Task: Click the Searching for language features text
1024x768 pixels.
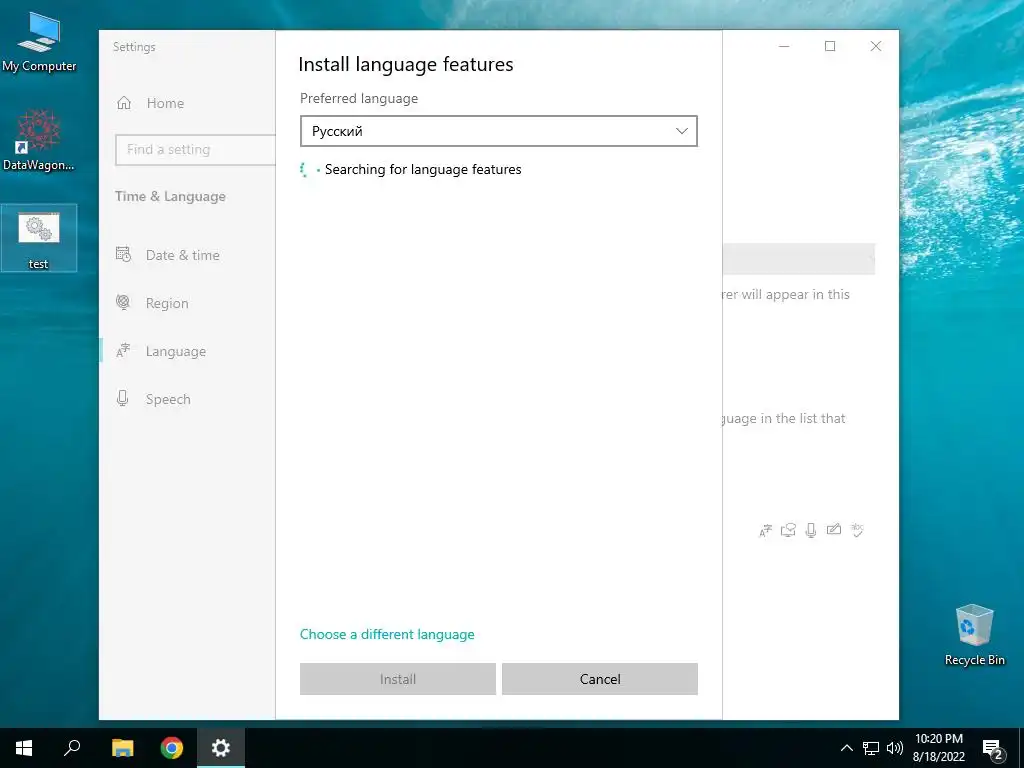Action: (423, 170)
